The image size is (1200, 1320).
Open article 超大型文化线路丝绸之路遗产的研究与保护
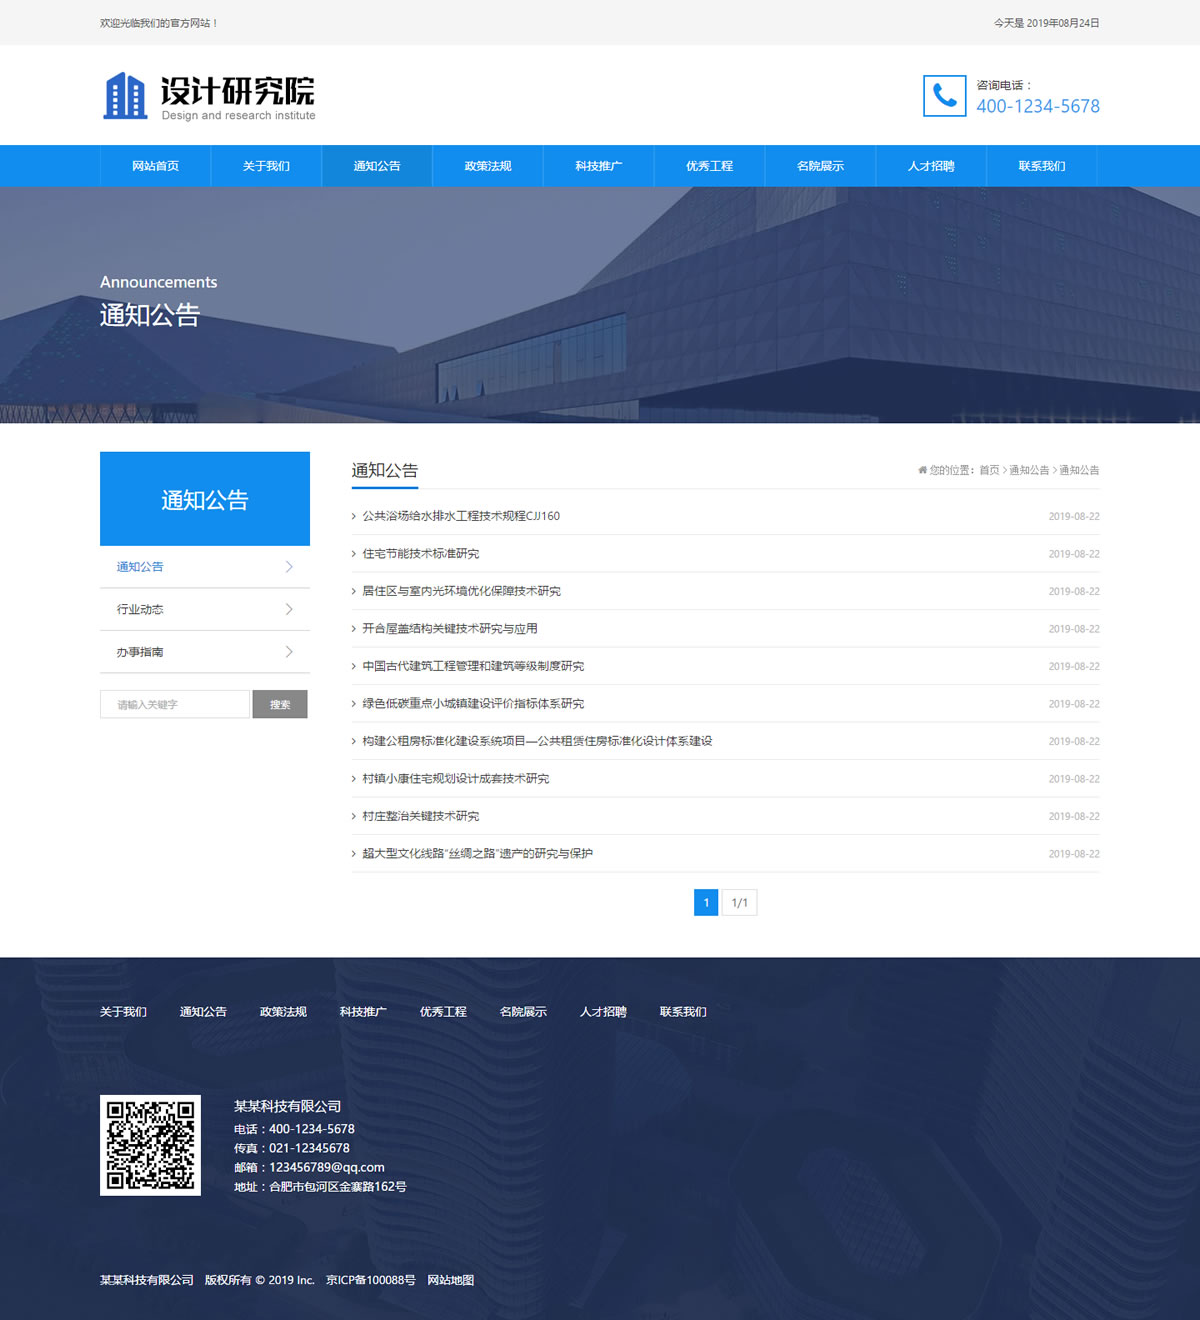478,854
